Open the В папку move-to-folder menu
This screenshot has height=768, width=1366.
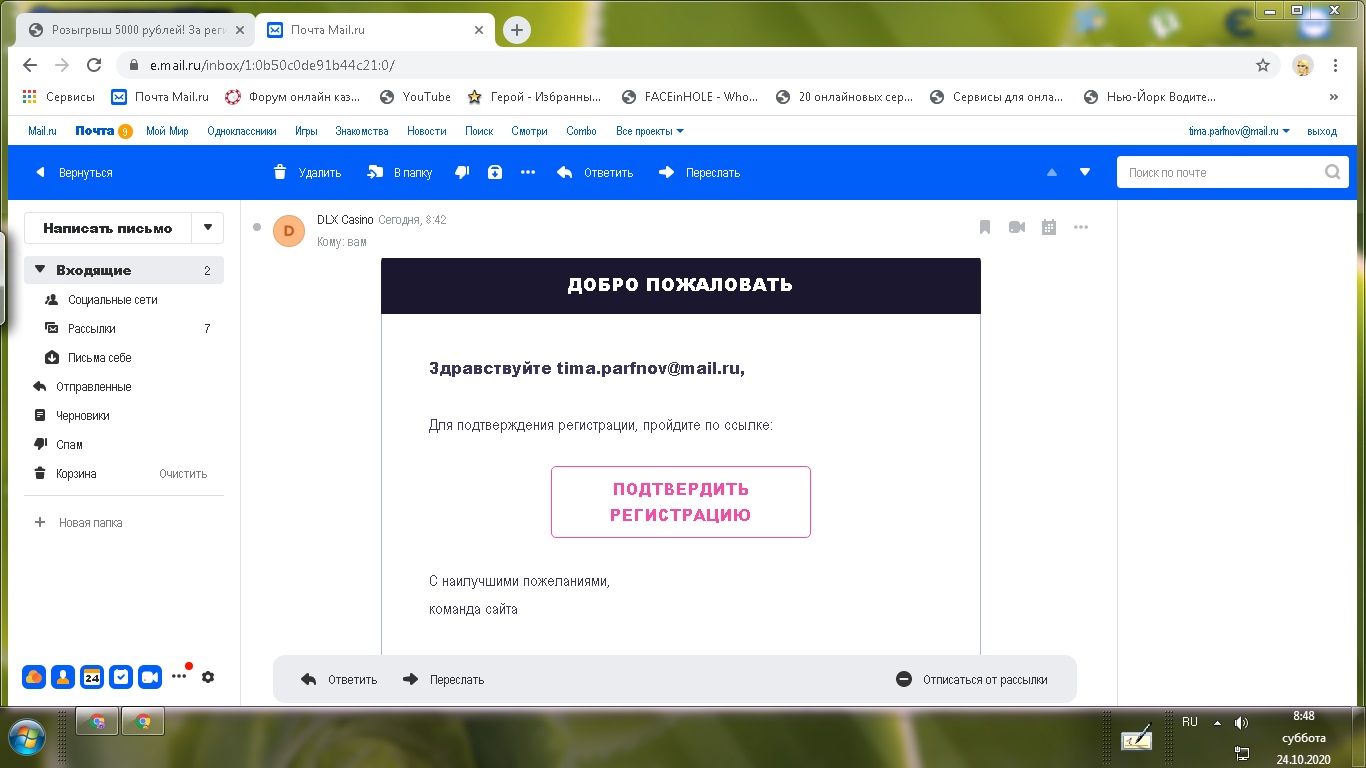click(400, 172)
